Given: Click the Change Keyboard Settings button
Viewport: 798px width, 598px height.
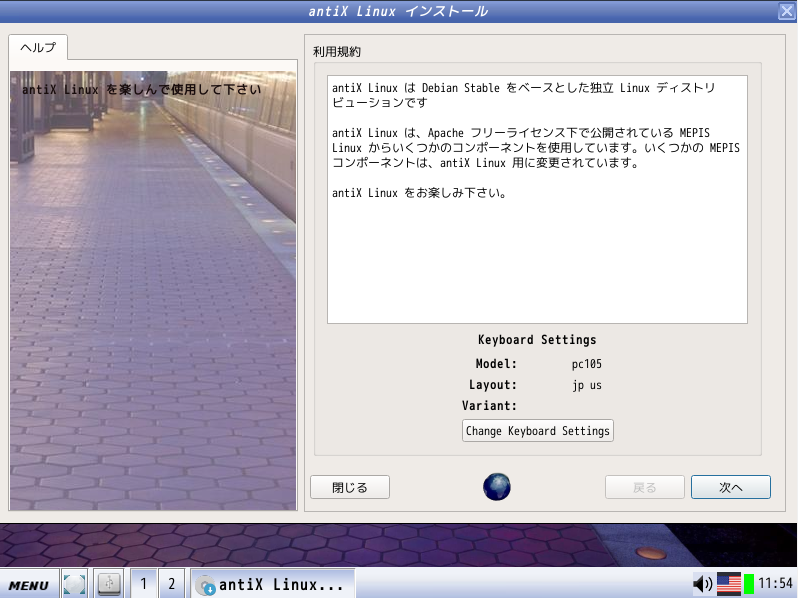Looking at the screenshot, I should [x=537, y=431].
